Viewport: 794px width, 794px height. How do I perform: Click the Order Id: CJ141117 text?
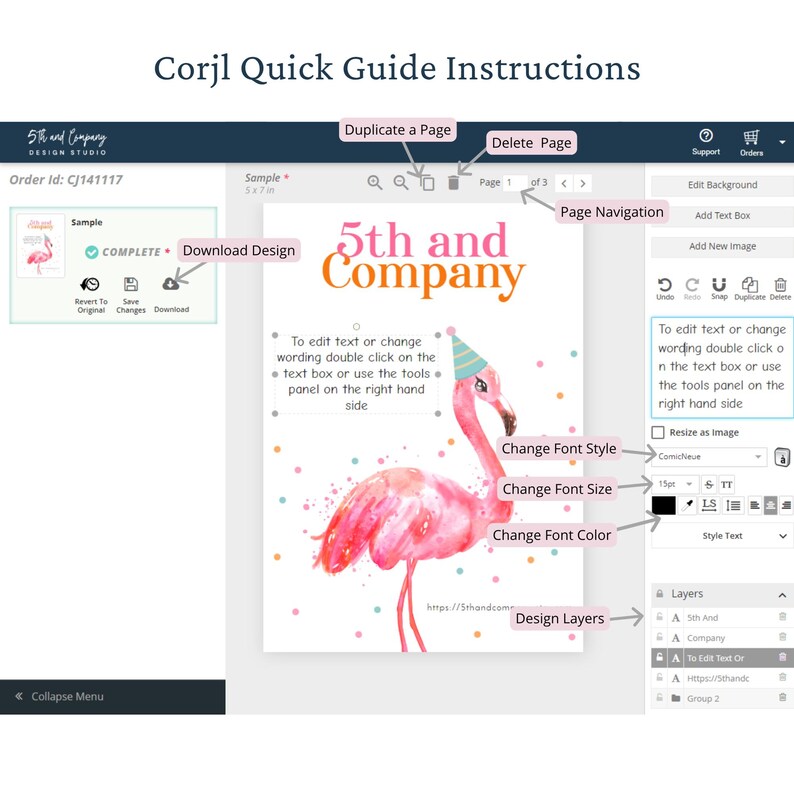(x=66, y=180)
